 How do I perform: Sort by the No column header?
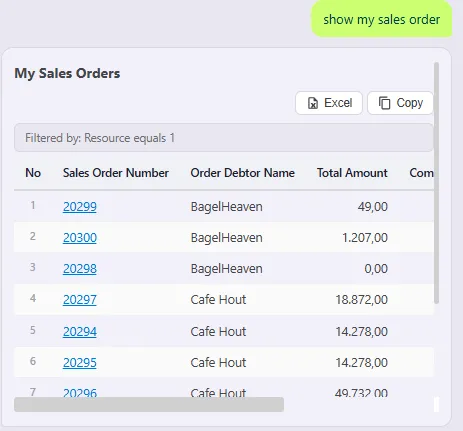pyautogui.click(x=33, y=173)
